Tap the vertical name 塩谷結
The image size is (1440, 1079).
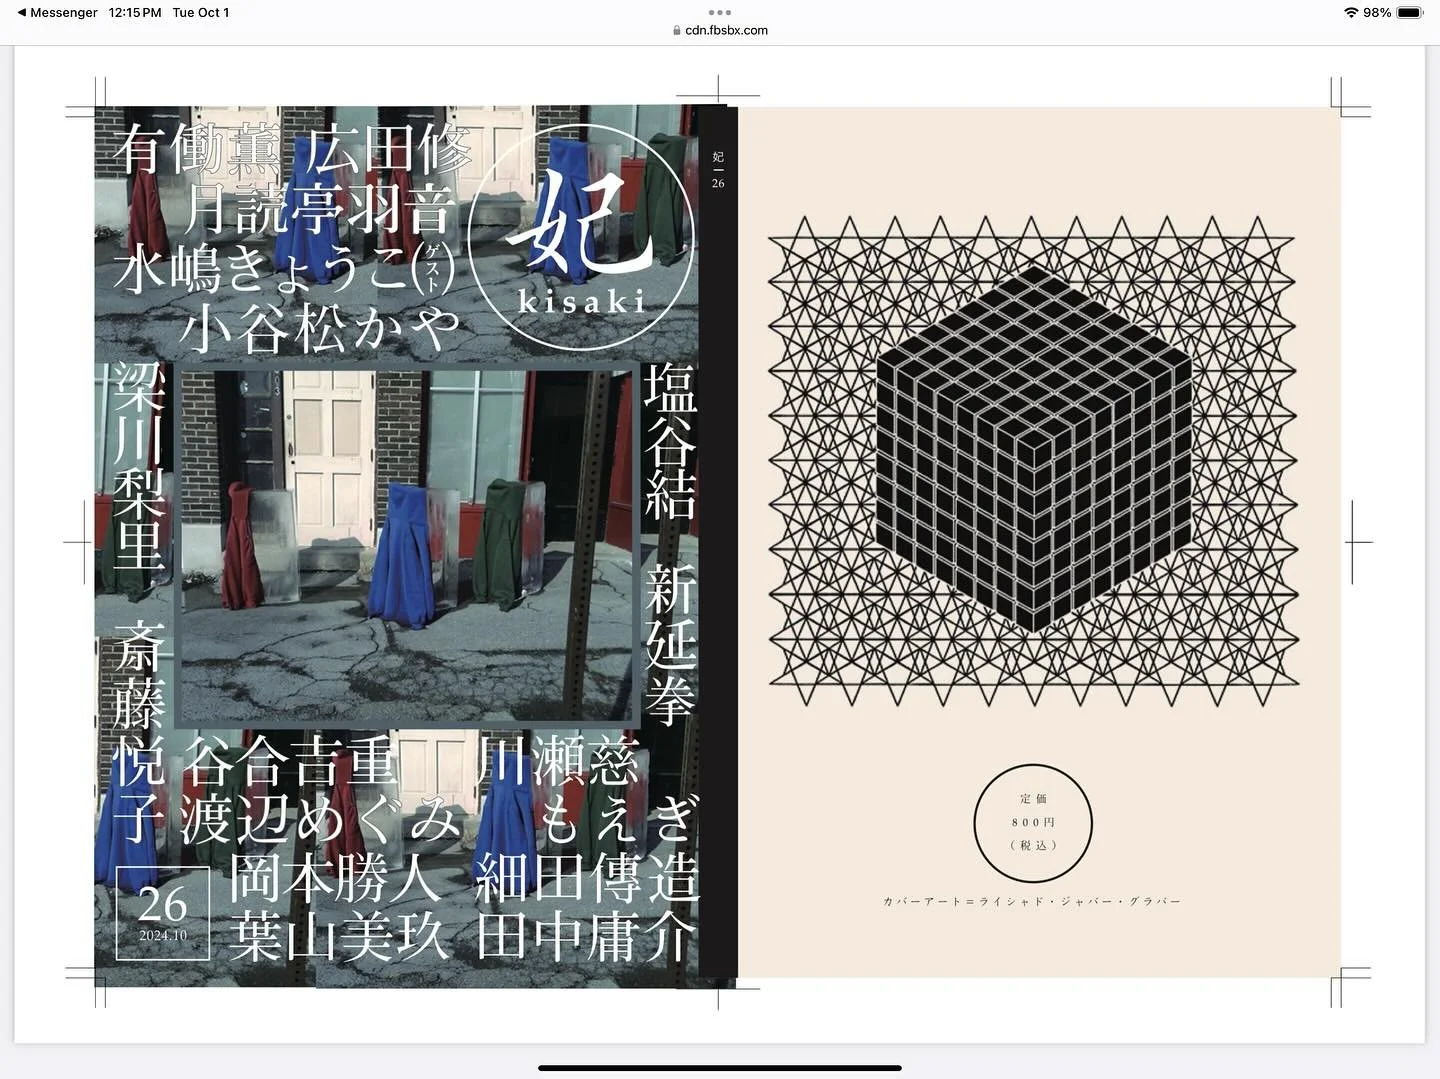point(669,441)
